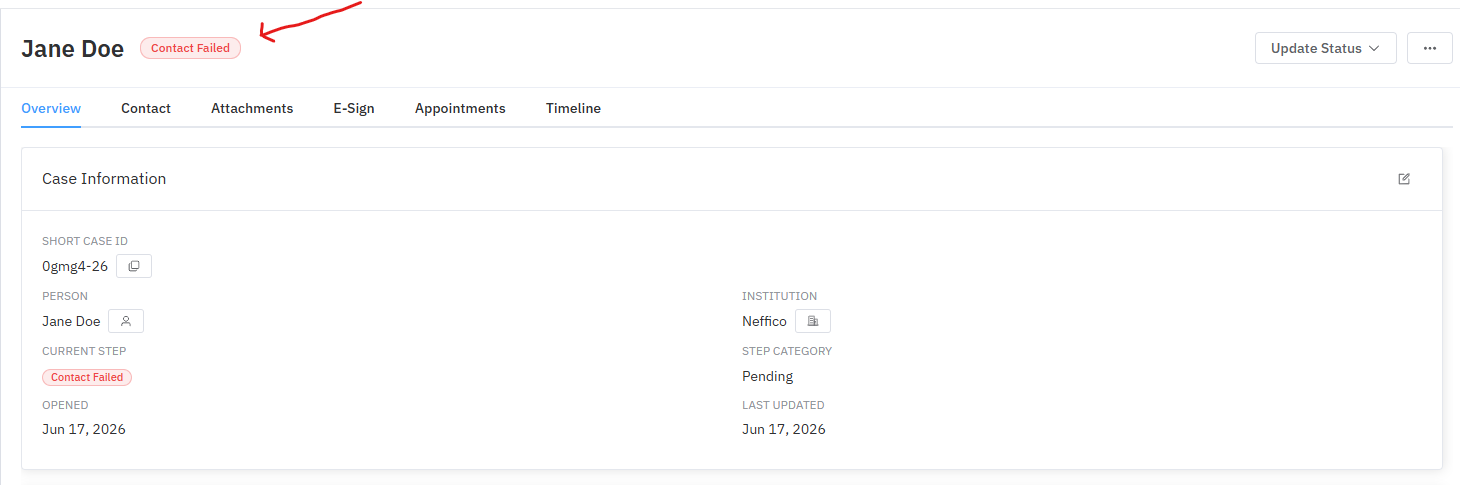Select the short case ID text 0gmg4-26
1460x485 pixels.
click(x=75, y=266)
